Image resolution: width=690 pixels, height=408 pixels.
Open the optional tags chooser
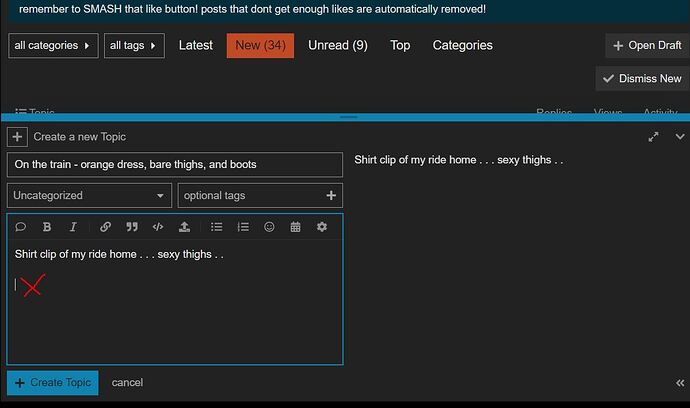[260, 195]
